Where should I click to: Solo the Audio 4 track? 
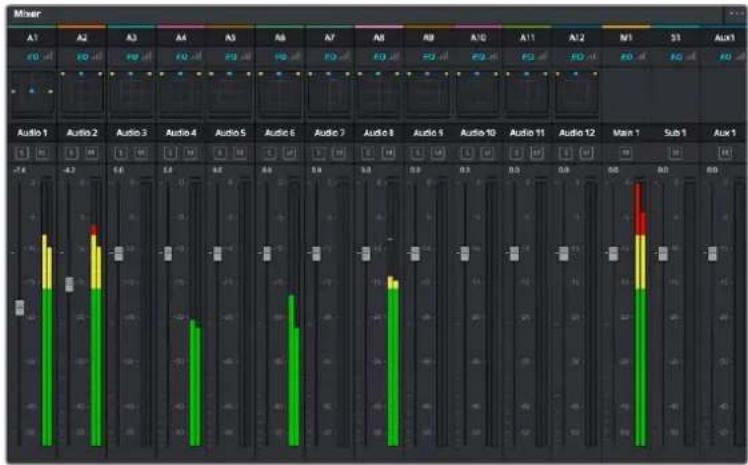tap(170, 153)
